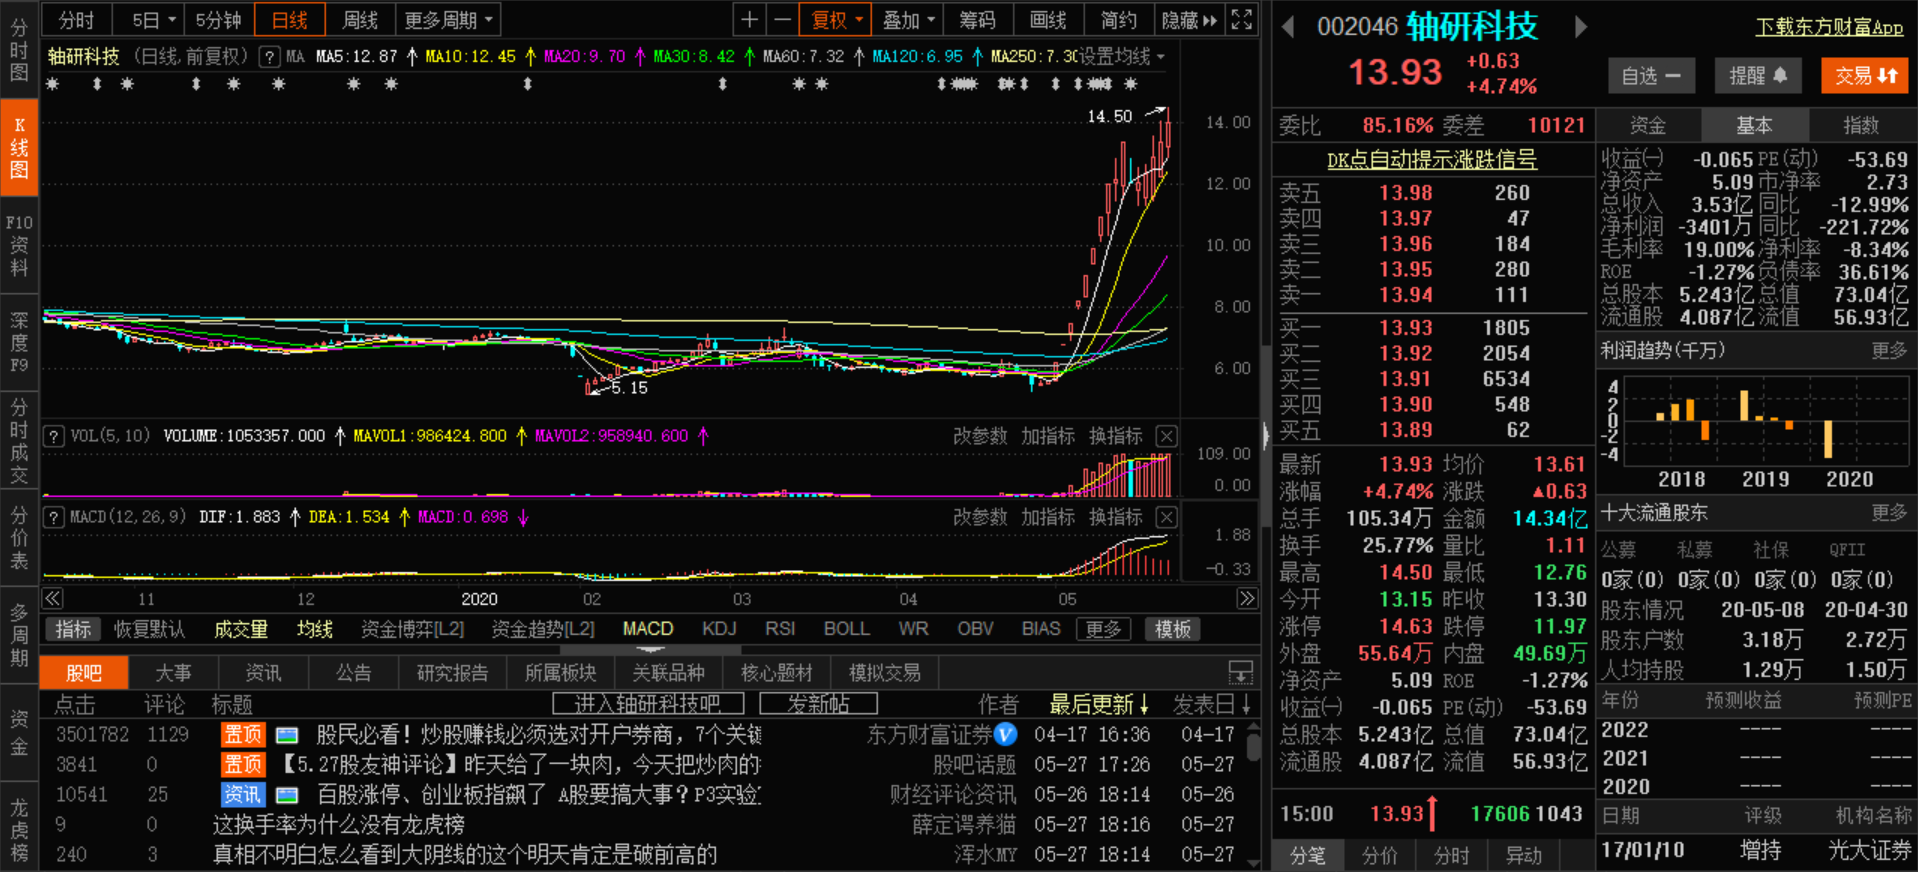
Task: Close the MACD indicator pane
Action: [1166, 517]
